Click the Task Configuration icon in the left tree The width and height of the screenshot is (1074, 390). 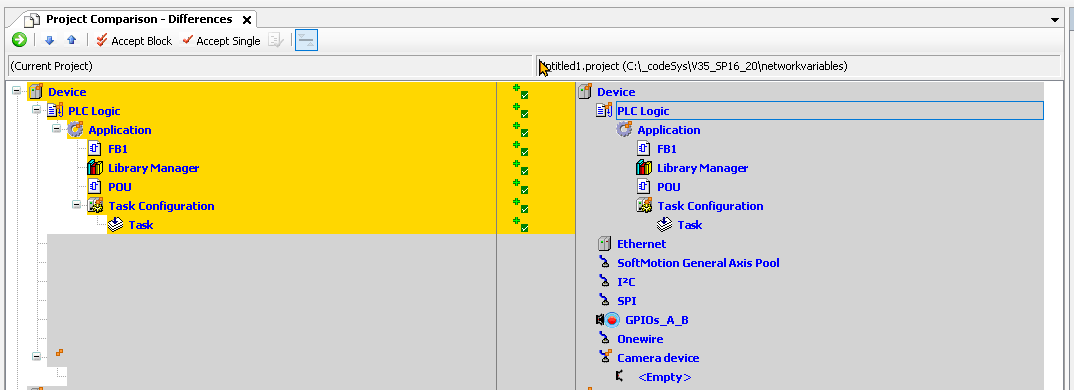coord(95,205)
